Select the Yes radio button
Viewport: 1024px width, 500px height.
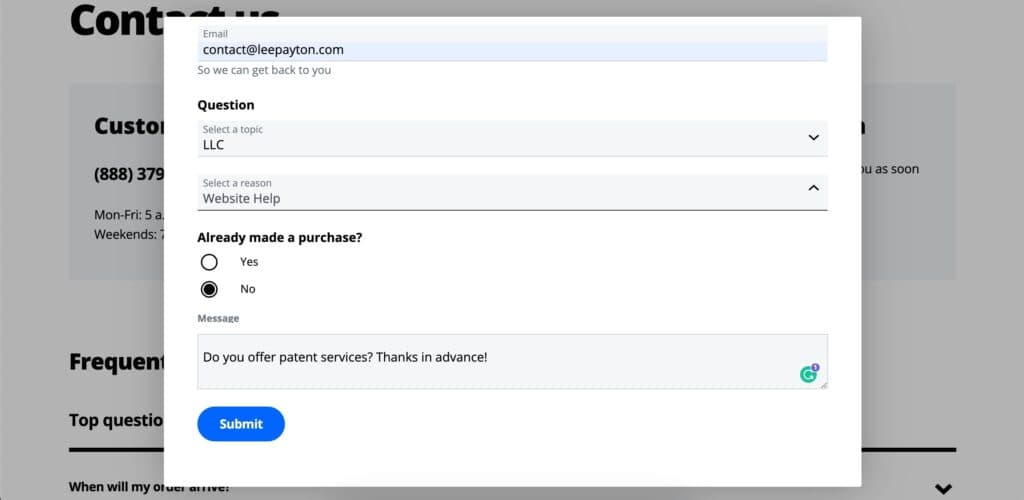tap(209, 262)
